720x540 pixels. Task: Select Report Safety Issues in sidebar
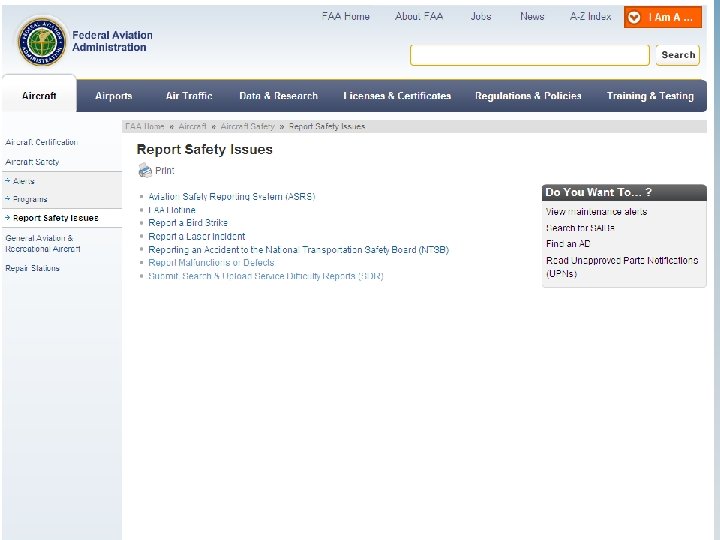coord(56,218)
